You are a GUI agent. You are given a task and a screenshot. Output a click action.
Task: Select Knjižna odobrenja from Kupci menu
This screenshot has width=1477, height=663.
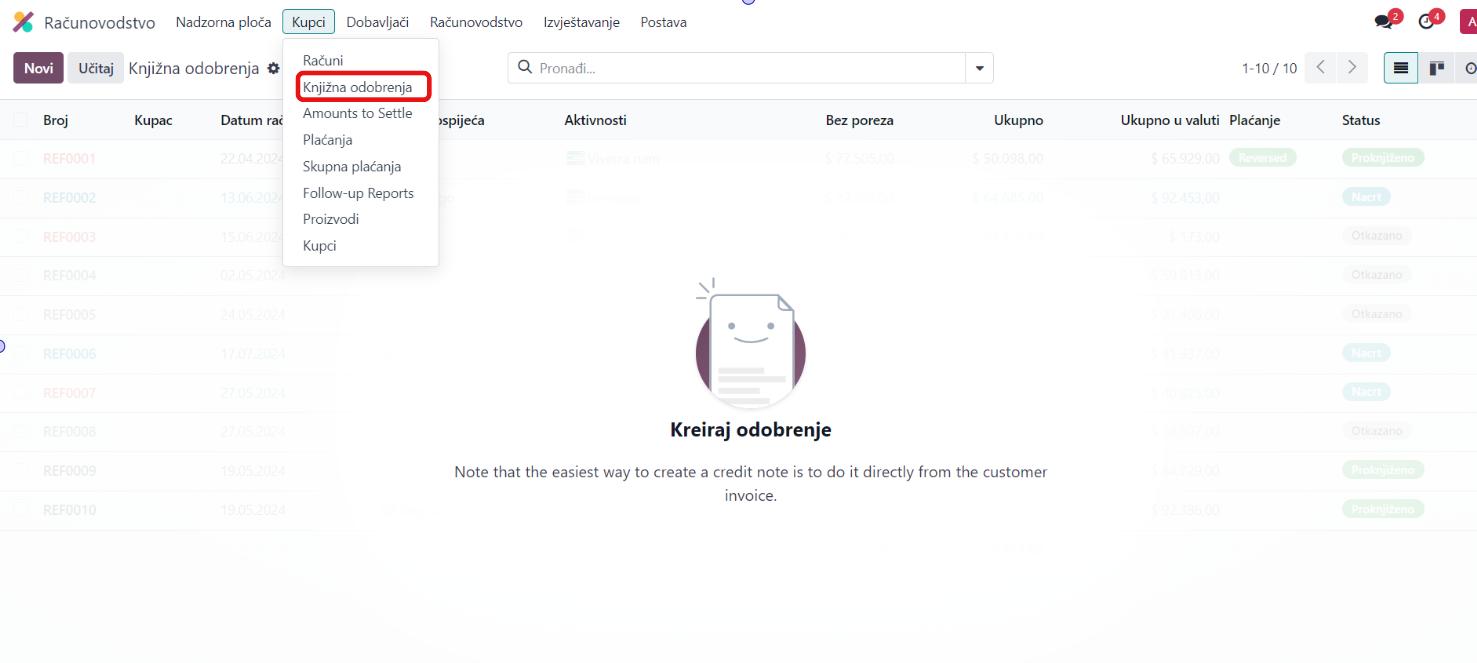[x=357, y=87]
